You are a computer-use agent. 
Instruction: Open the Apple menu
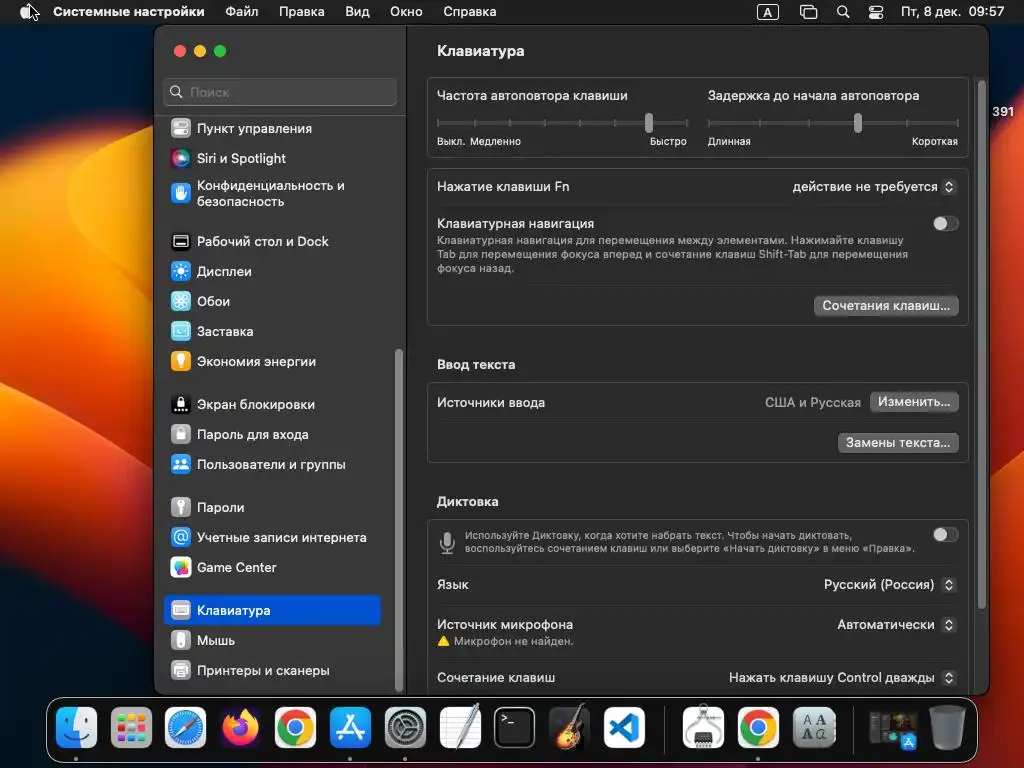pos(27,12)
